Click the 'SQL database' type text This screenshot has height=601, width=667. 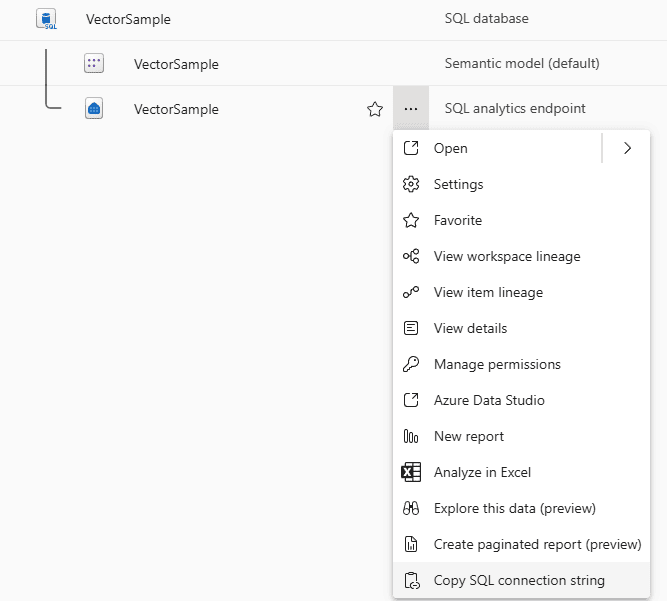click(x=487, y=19)
